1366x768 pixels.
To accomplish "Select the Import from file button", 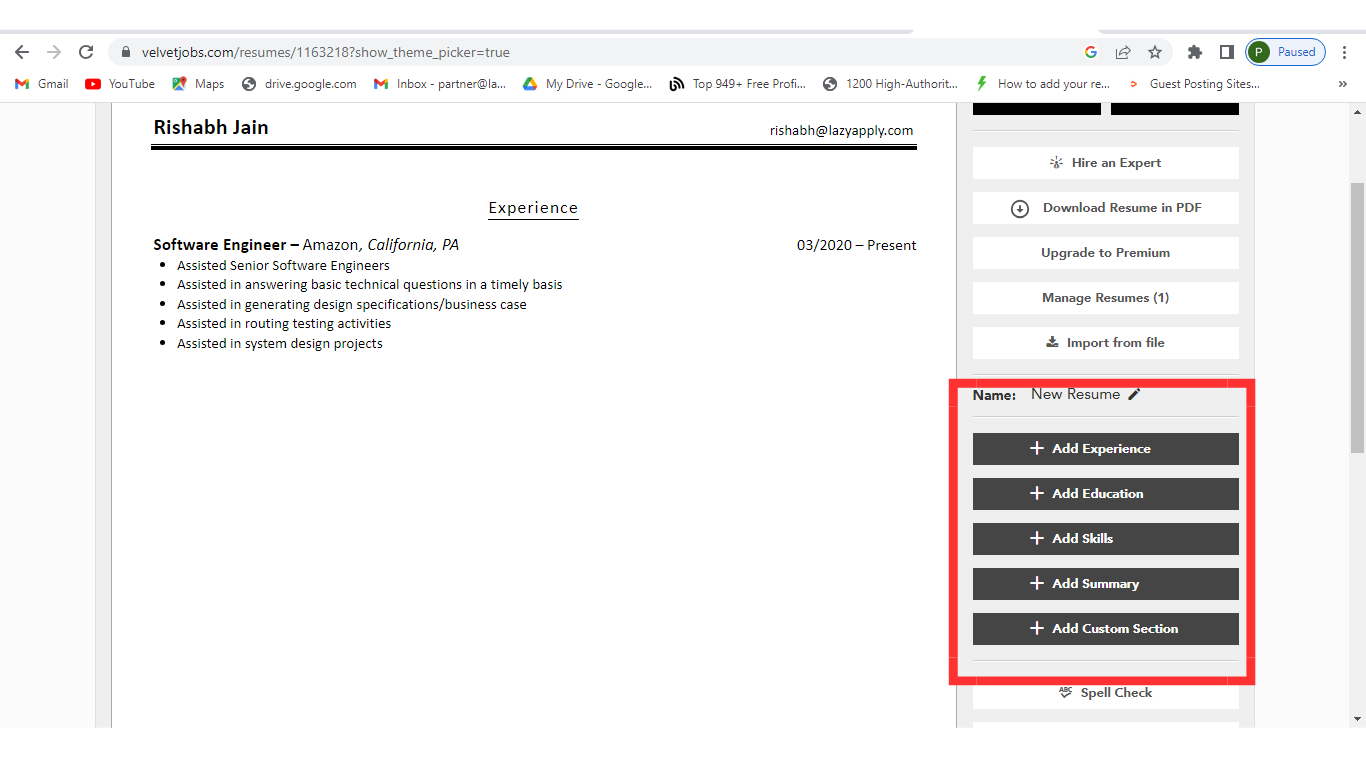I will pyautogui.click(x=1105, y=343).
